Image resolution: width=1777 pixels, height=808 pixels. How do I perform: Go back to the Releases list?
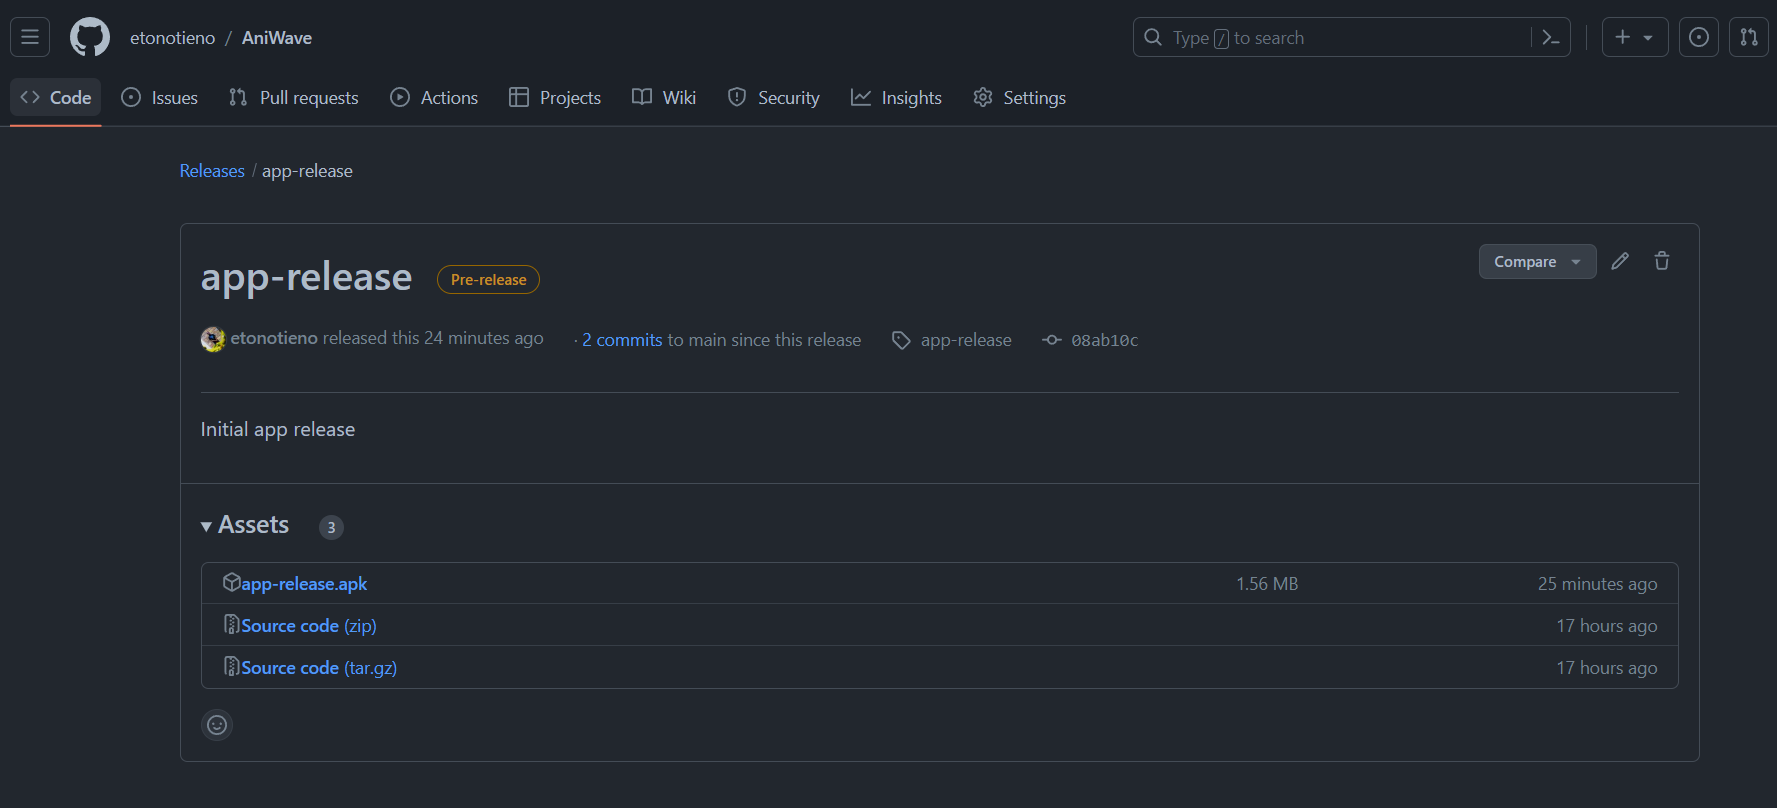[212, 171]
